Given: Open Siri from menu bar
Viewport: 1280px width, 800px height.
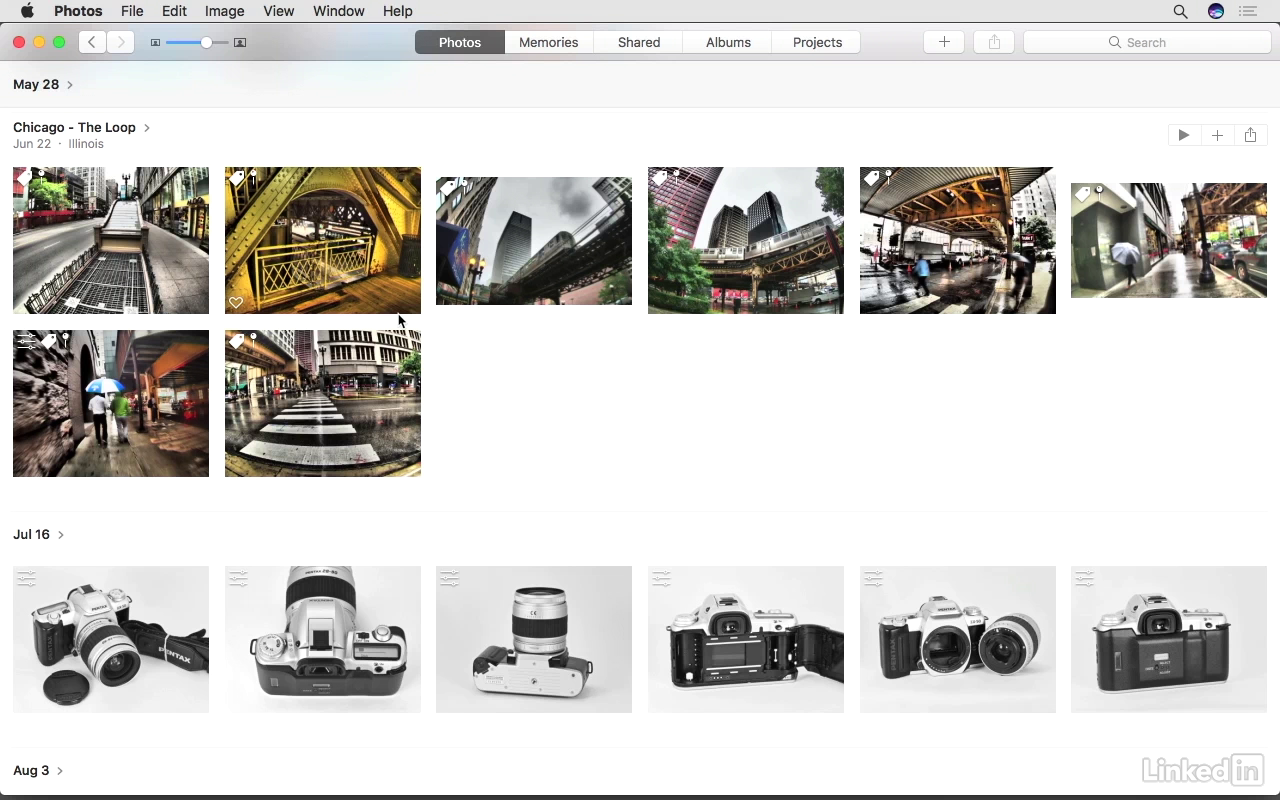Looking at the screenshot, I should tap(1216, 11).
